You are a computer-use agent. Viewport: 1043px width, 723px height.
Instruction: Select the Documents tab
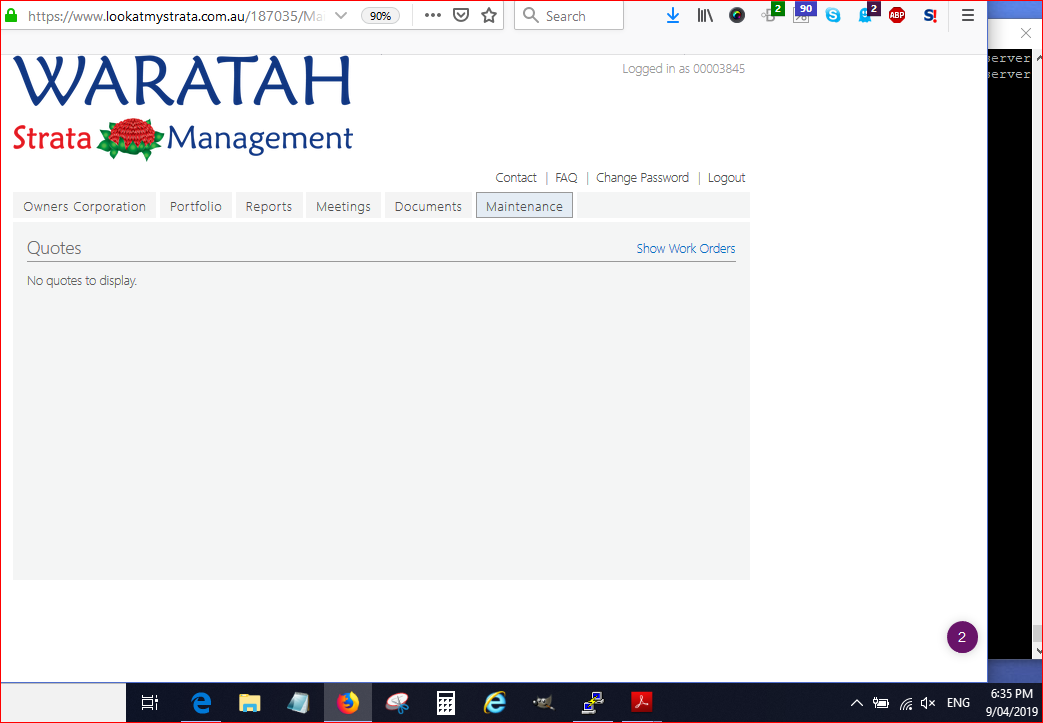pyautogui.click(x=428, y=206)
